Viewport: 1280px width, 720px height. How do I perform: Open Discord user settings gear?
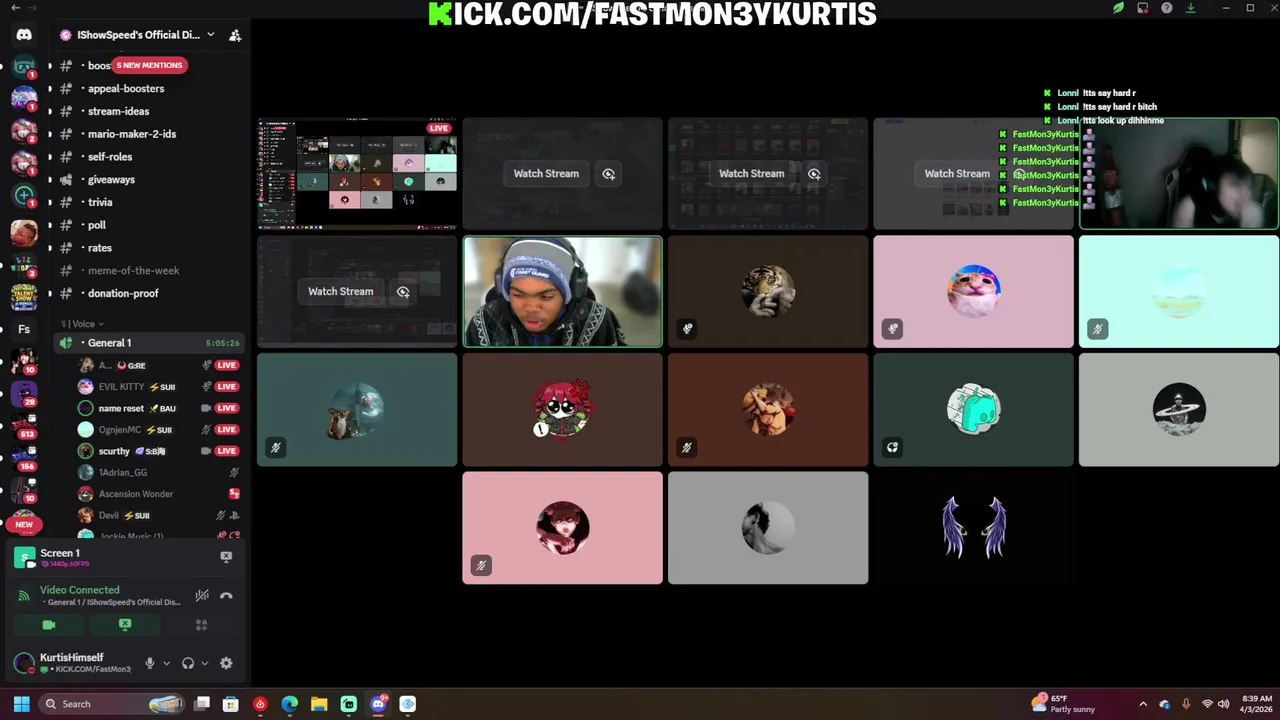[x=226, y=663]
